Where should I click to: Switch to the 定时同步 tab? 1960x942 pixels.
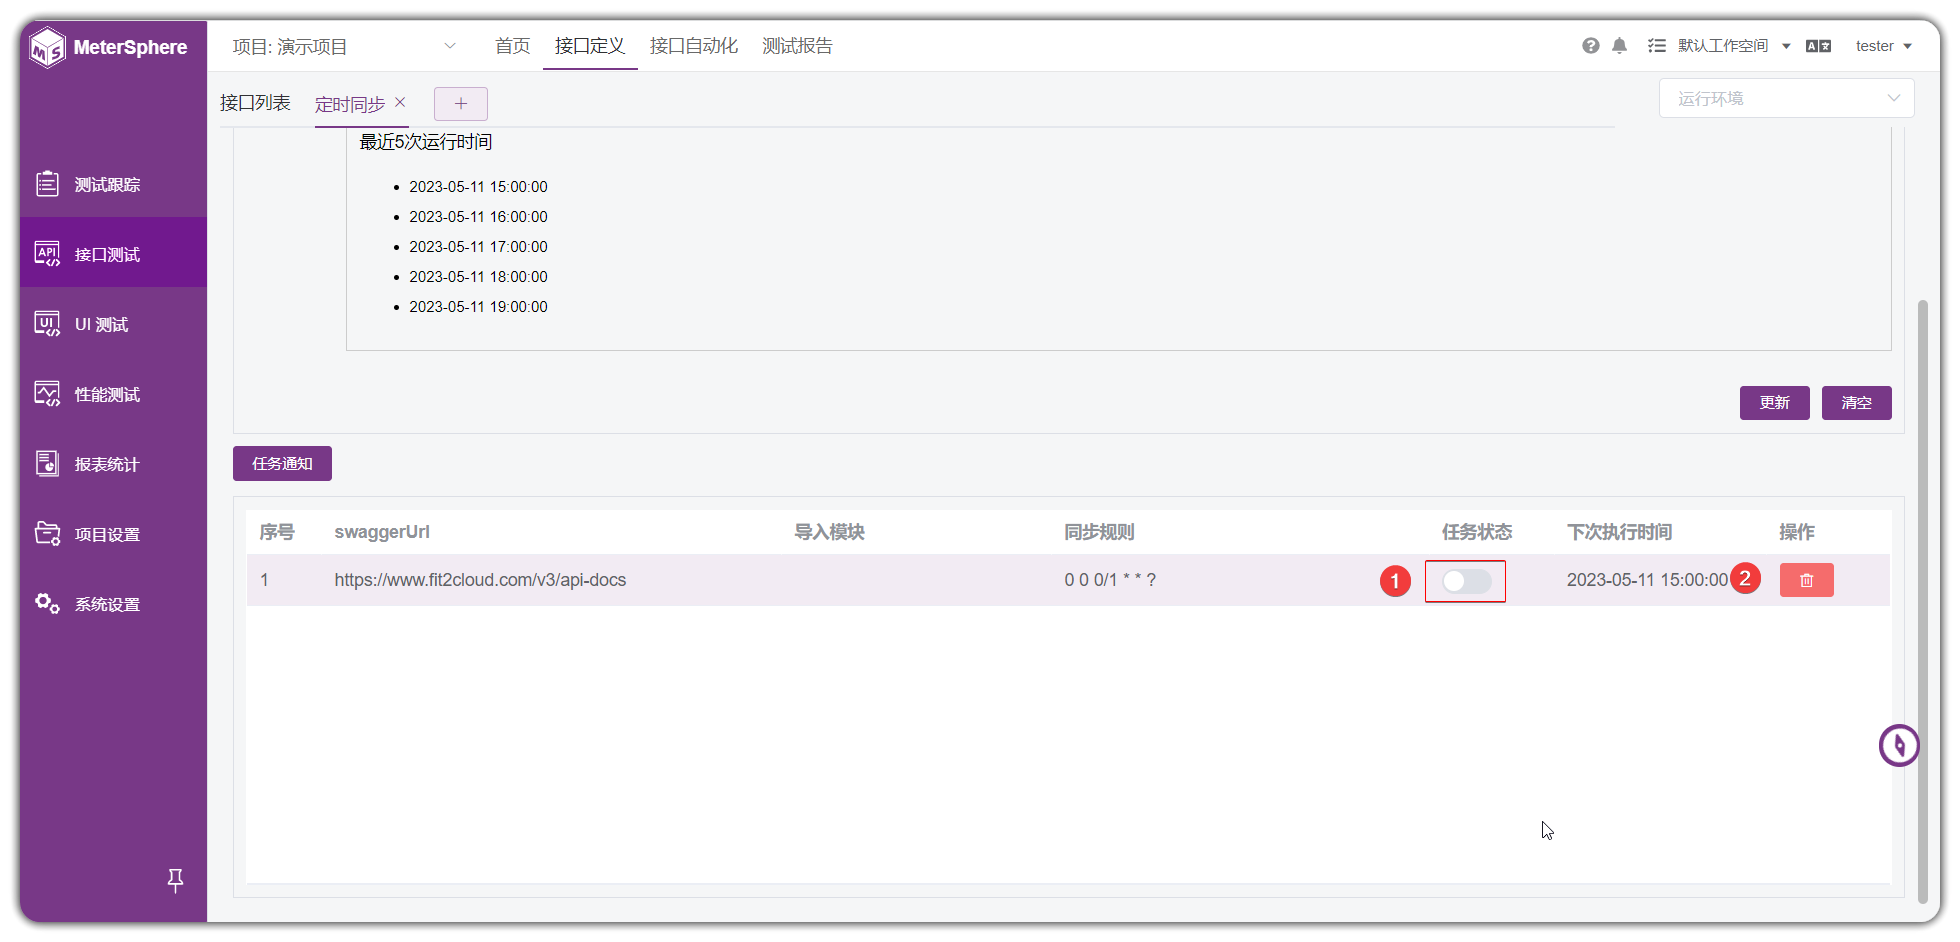(349, 104)
